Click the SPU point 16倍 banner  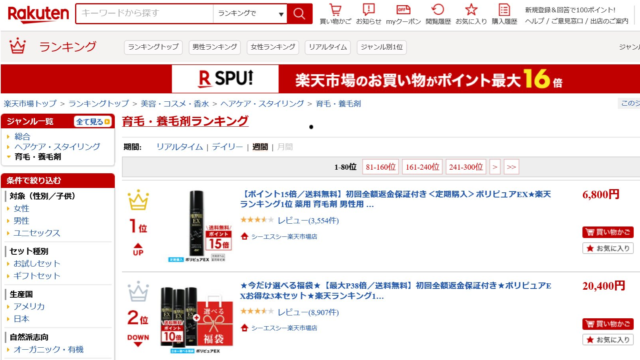point(320,79)
